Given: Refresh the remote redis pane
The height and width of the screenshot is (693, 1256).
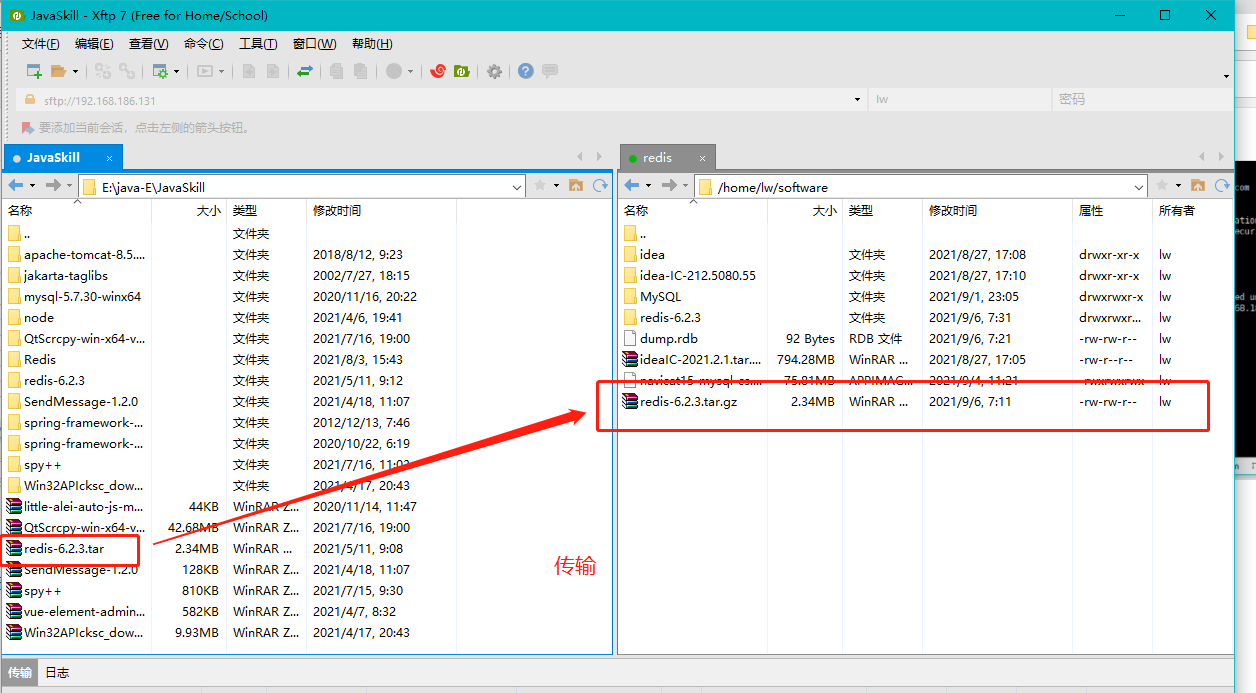Looking at the screenshot, I should pyautogui.click(x=1222, y=186).
